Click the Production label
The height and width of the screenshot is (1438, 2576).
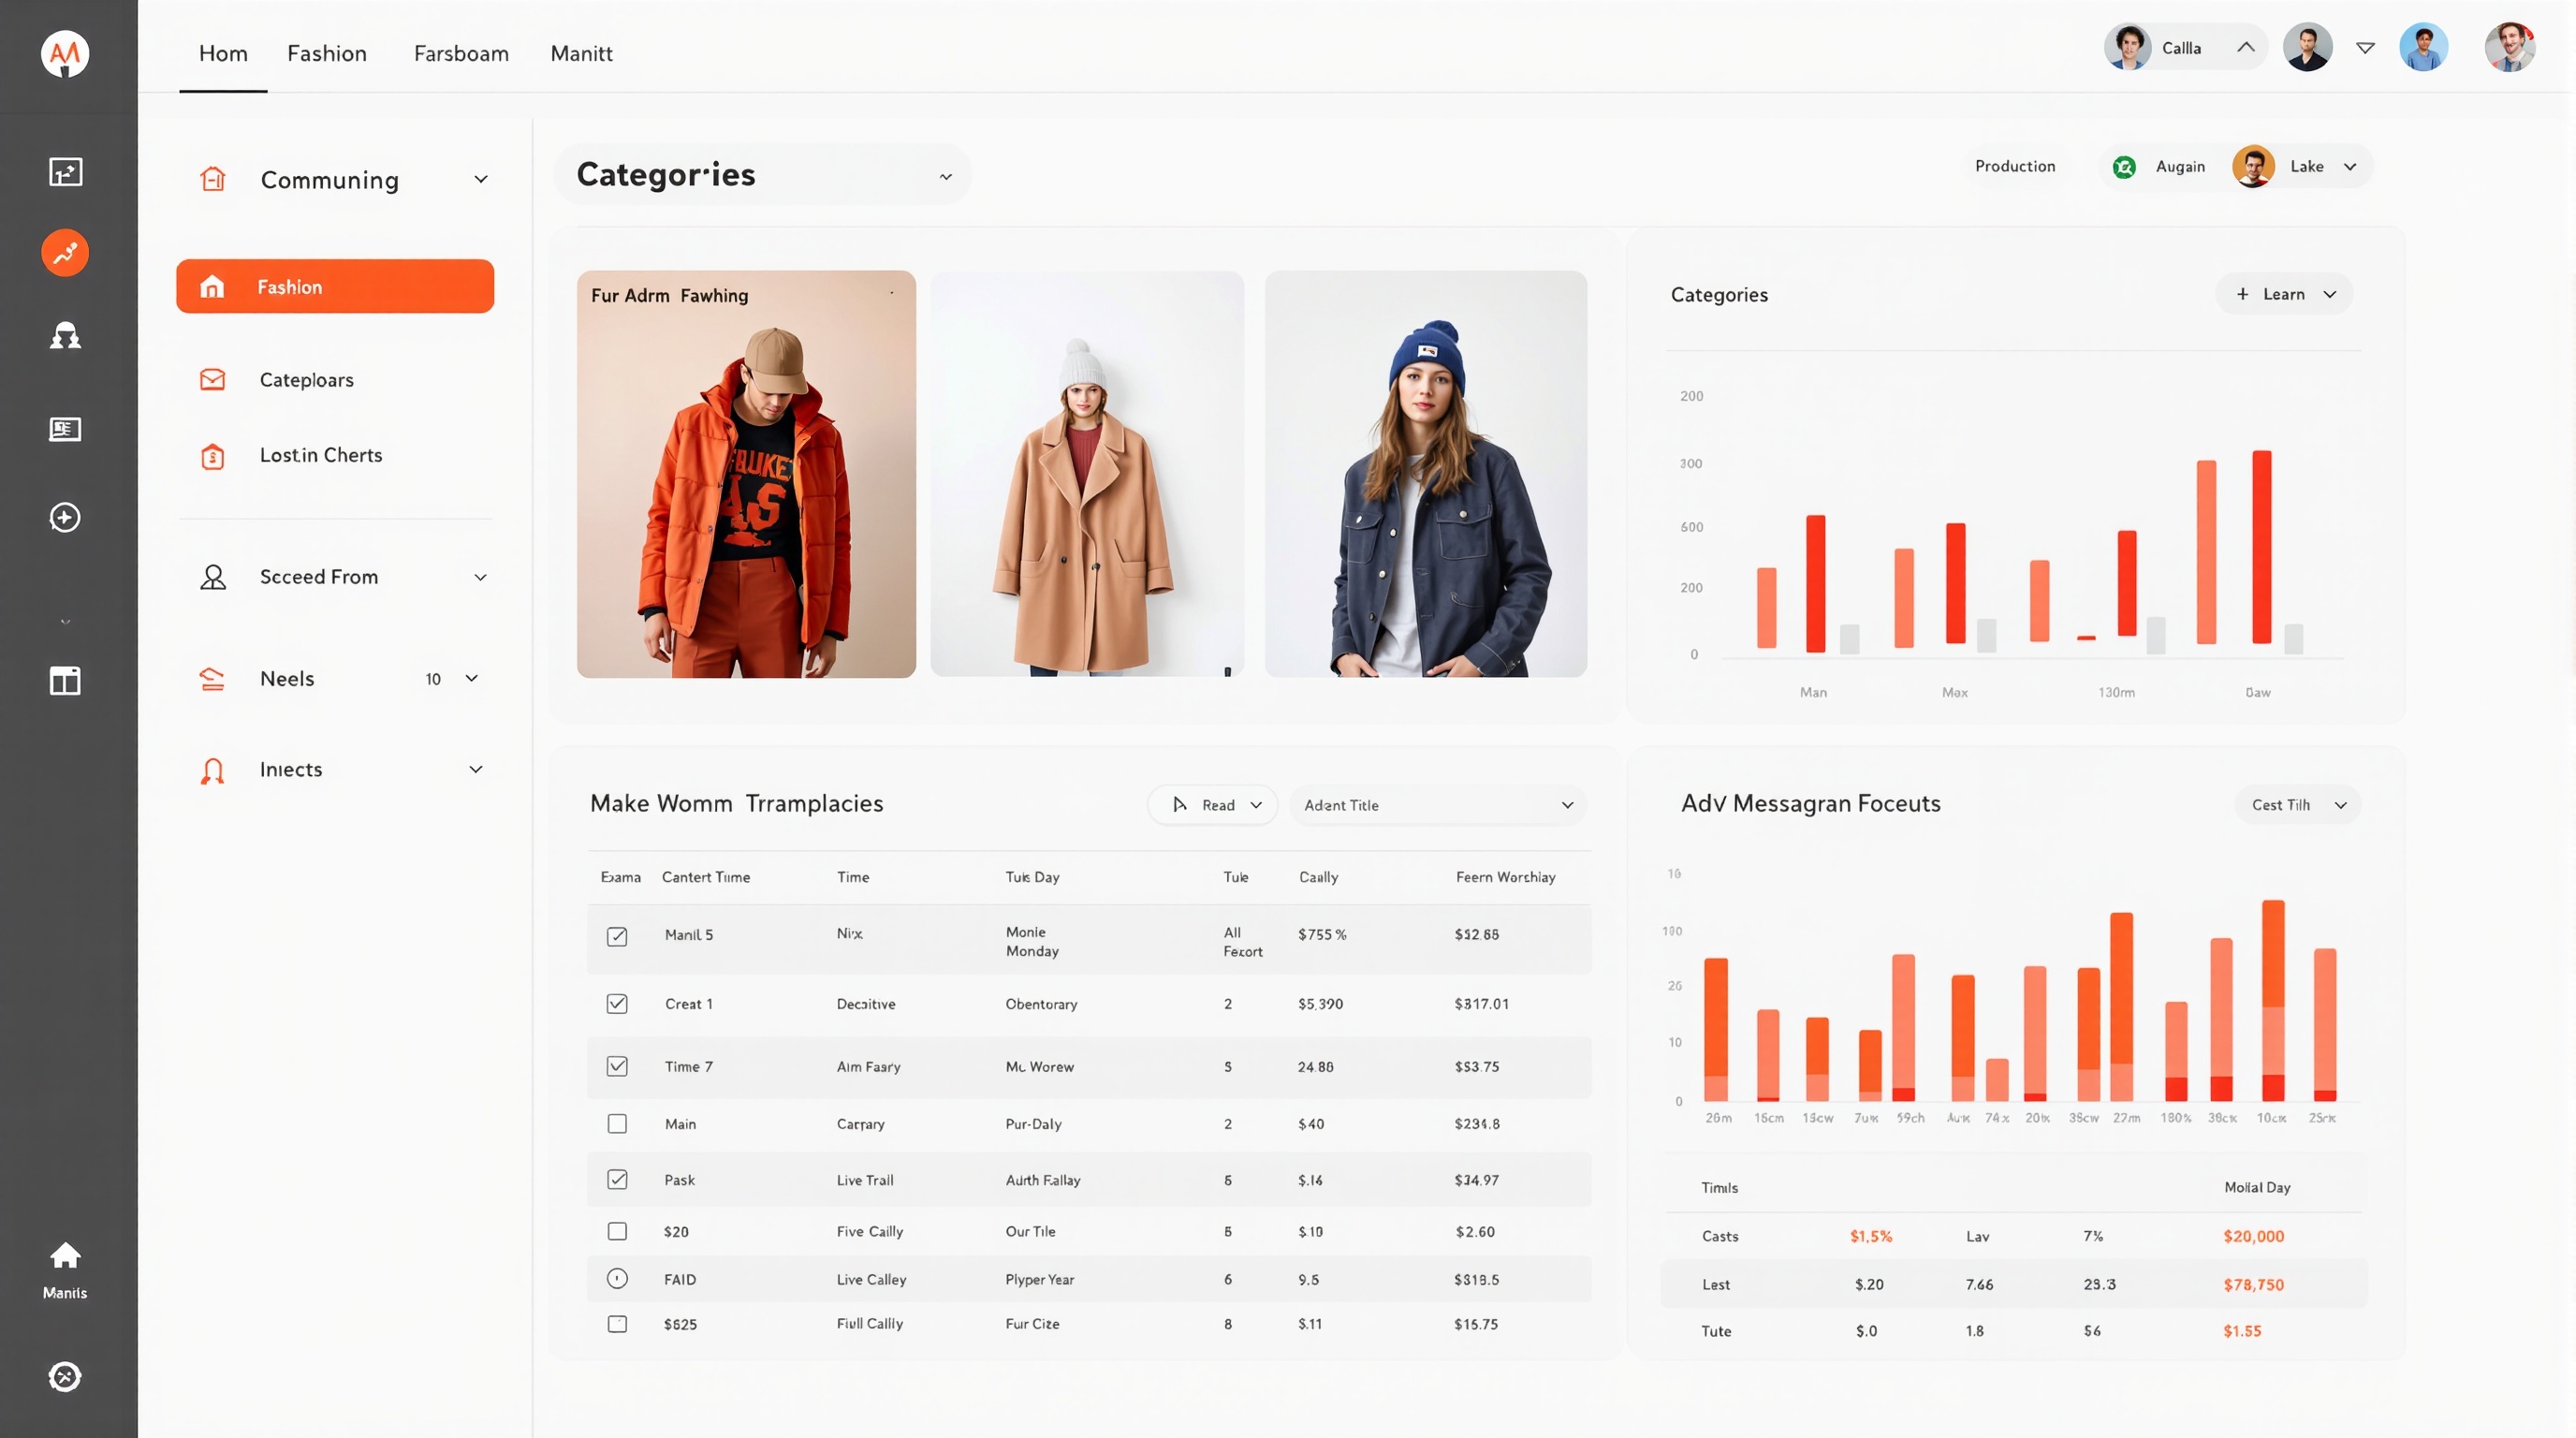2014,166
